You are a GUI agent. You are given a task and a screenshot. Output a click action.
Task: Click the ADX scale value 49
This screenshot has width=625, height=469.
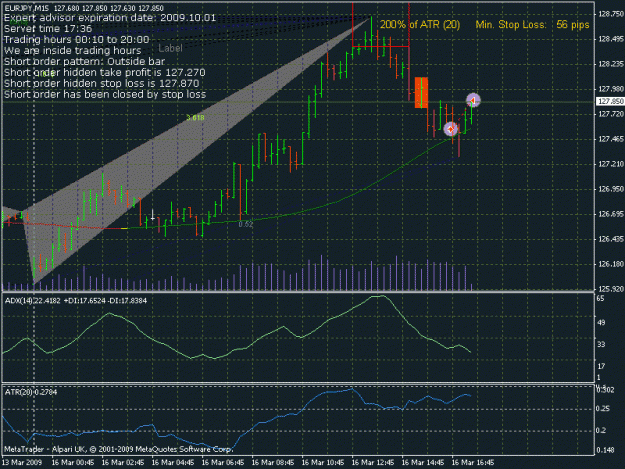pyautogui.click(x=601, y=322)
